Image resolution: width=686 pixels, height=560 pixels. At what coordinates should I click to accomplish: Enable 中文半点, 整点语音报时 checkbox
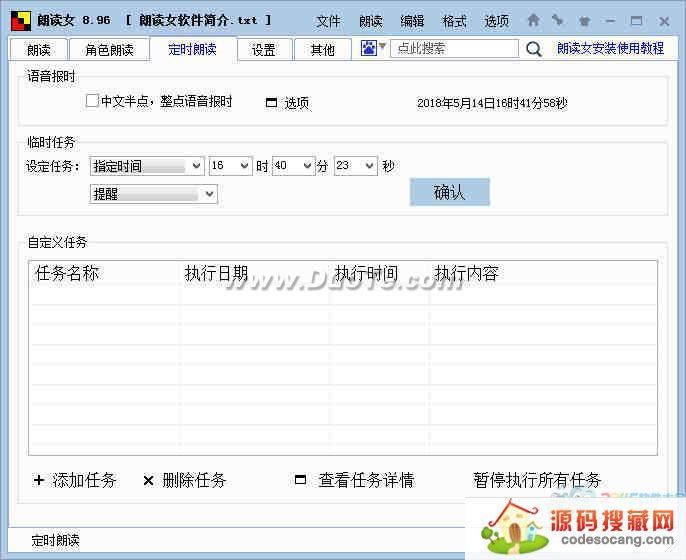coord(92,101)
